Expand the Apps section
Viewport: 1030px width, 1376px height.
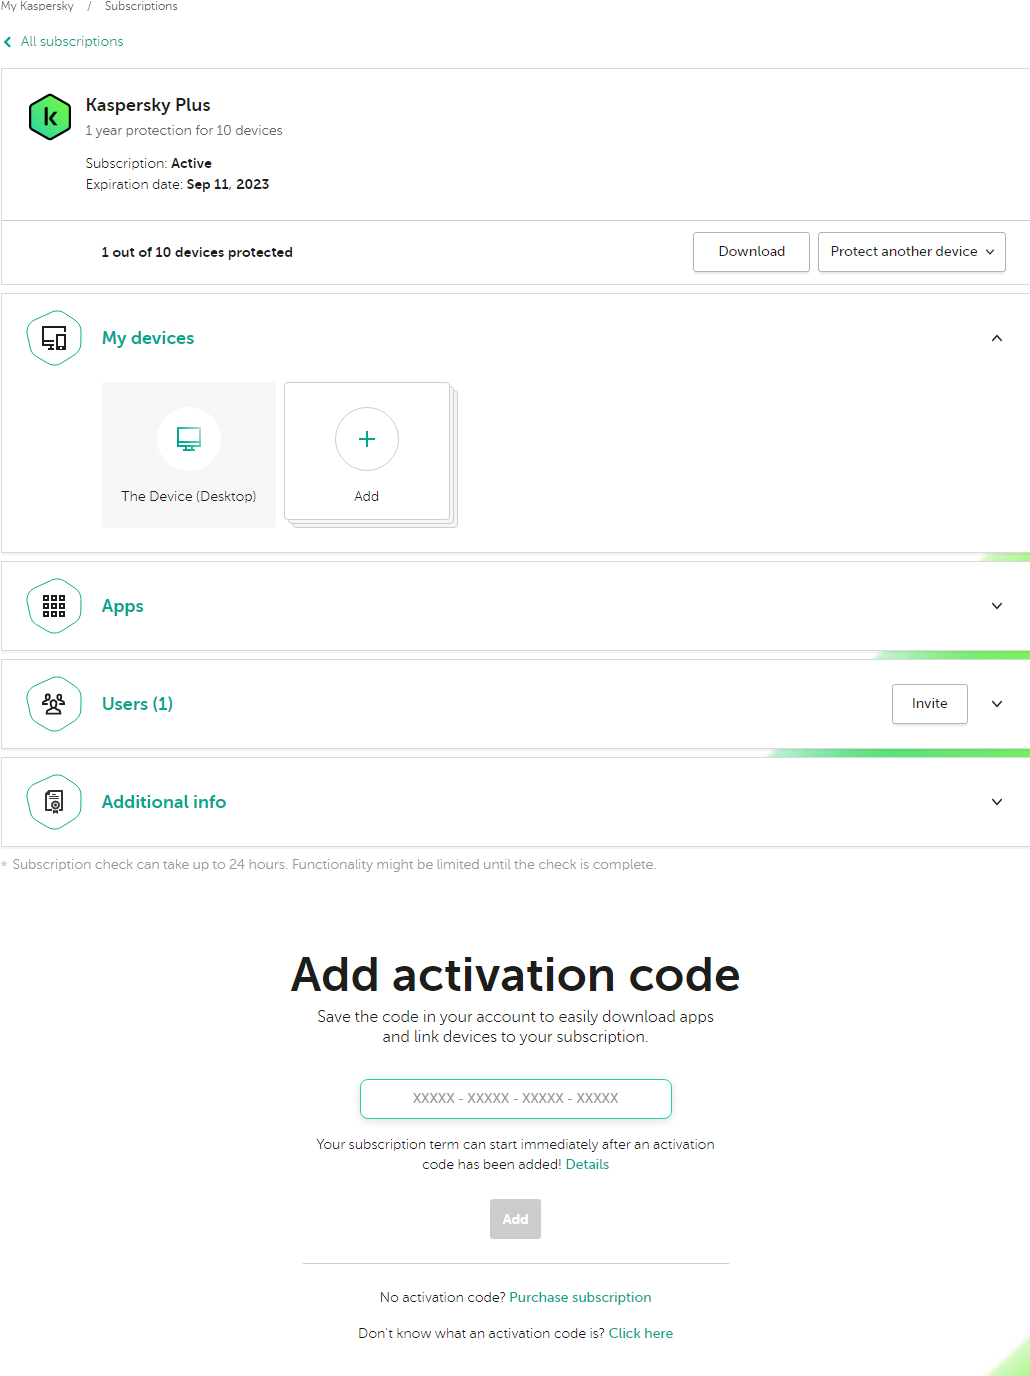(x=996, y=605)
